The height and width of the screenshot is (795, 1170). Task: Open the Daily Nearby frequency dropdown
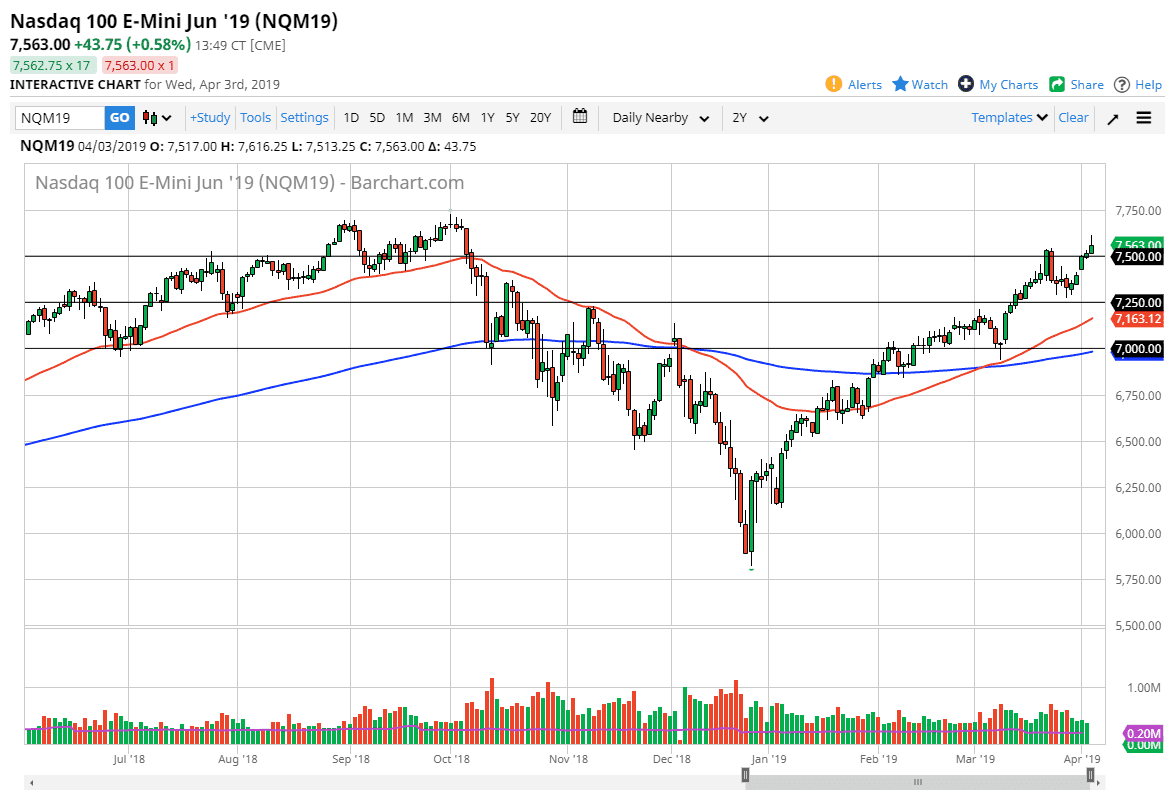coord(655,117)
